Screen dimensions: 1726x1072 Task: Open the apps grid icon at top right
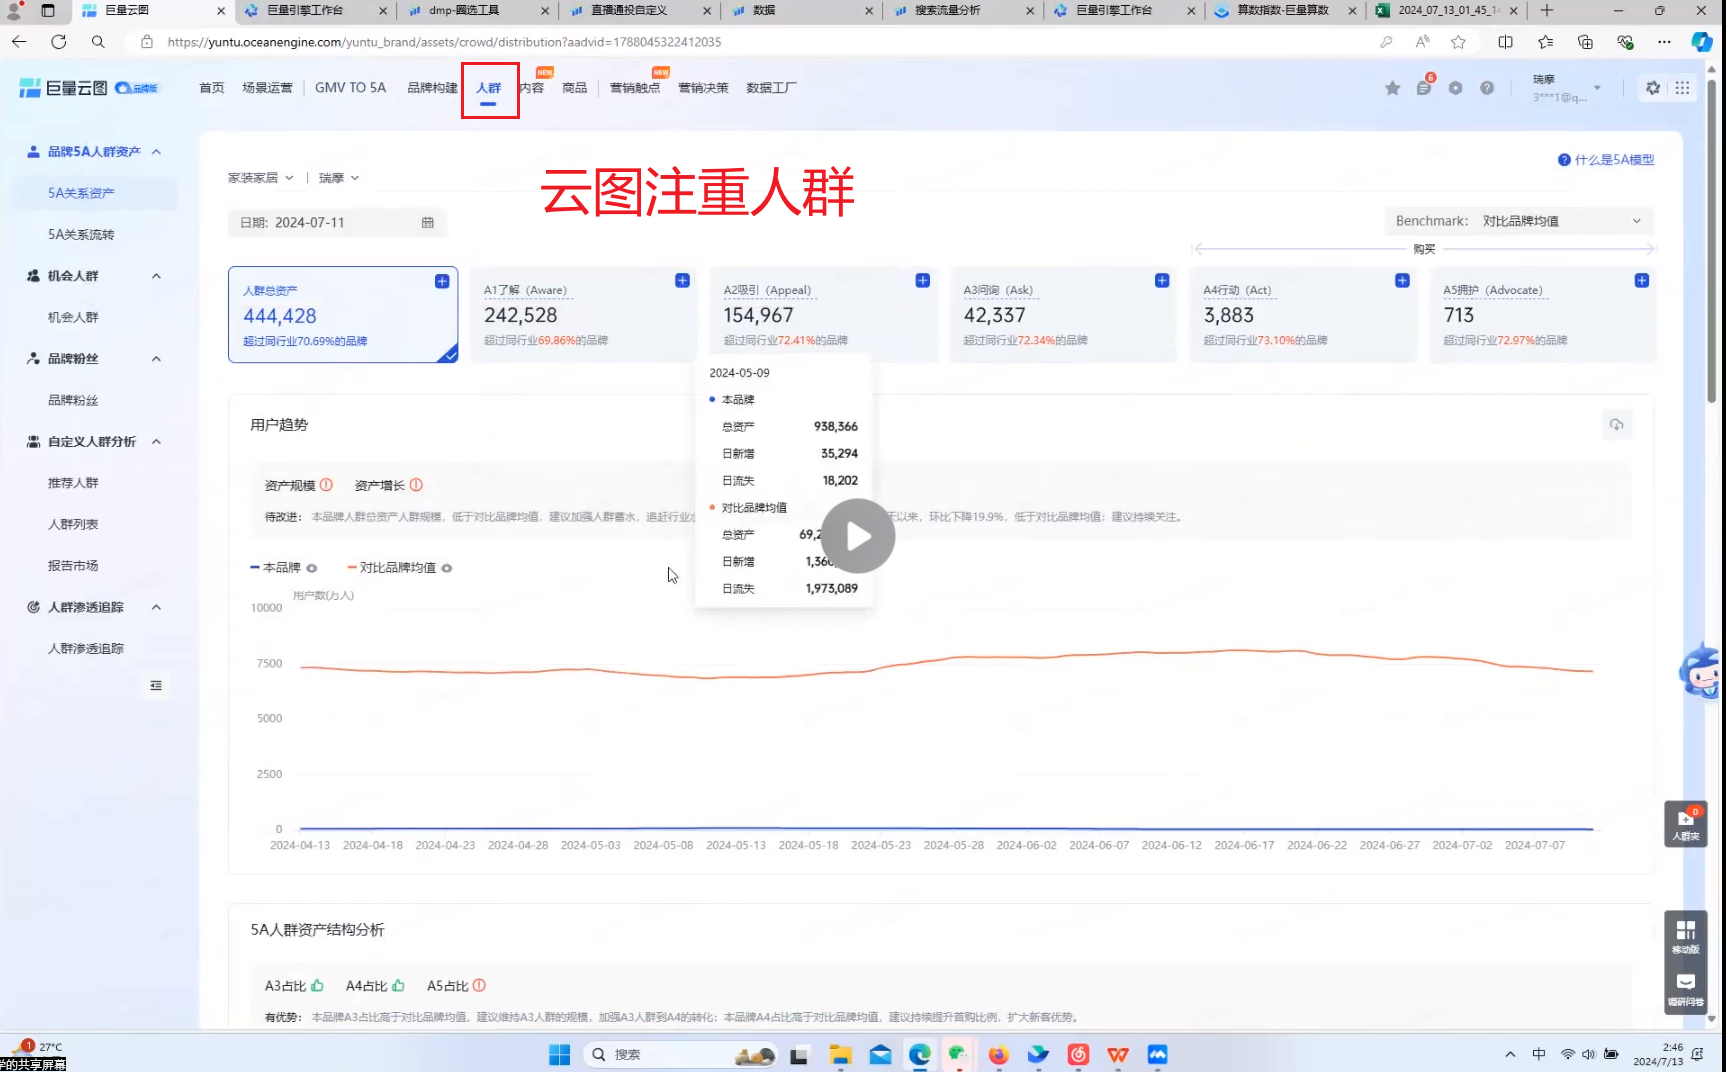[x=1682, y=88]
